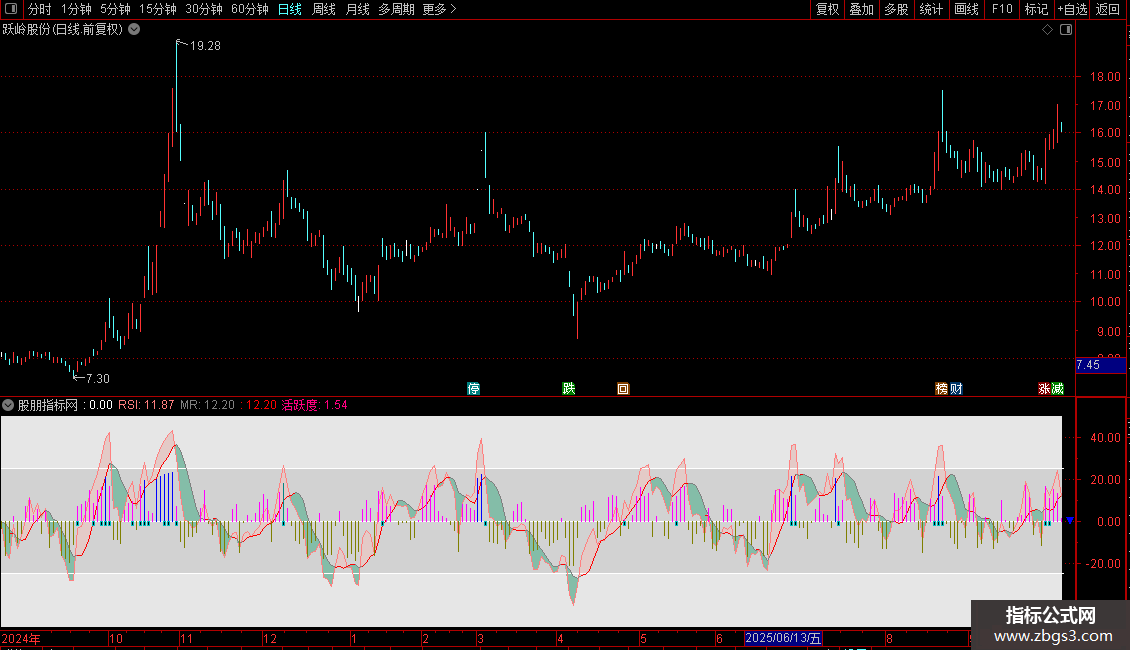Viewport: 1130px width, 650px height.
Task: Click the month 12 timeline label
Action: coord(270,638)
